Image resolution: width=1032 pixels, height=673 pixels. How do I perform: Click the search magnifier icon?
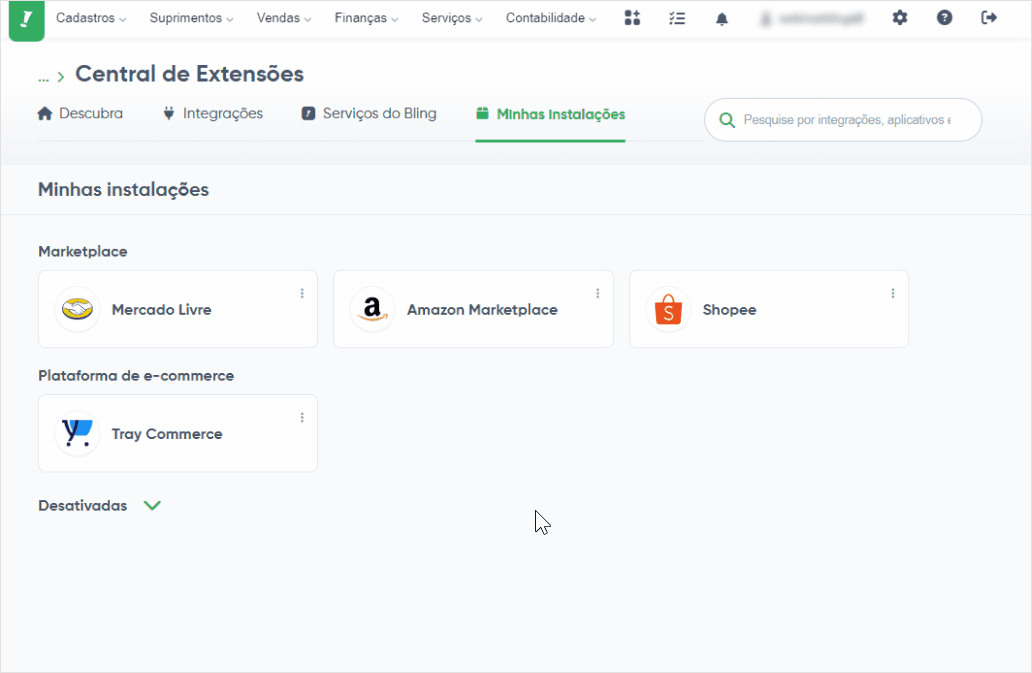(x=727, y=120)
